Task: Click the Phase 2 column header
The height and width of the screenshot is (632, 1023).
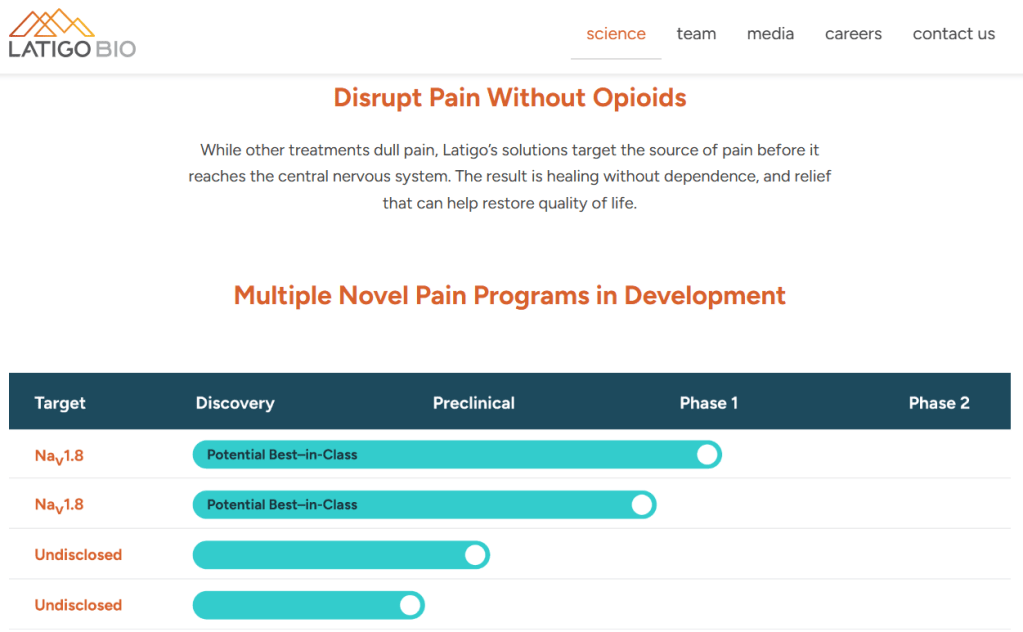Action: click(939, 403)
